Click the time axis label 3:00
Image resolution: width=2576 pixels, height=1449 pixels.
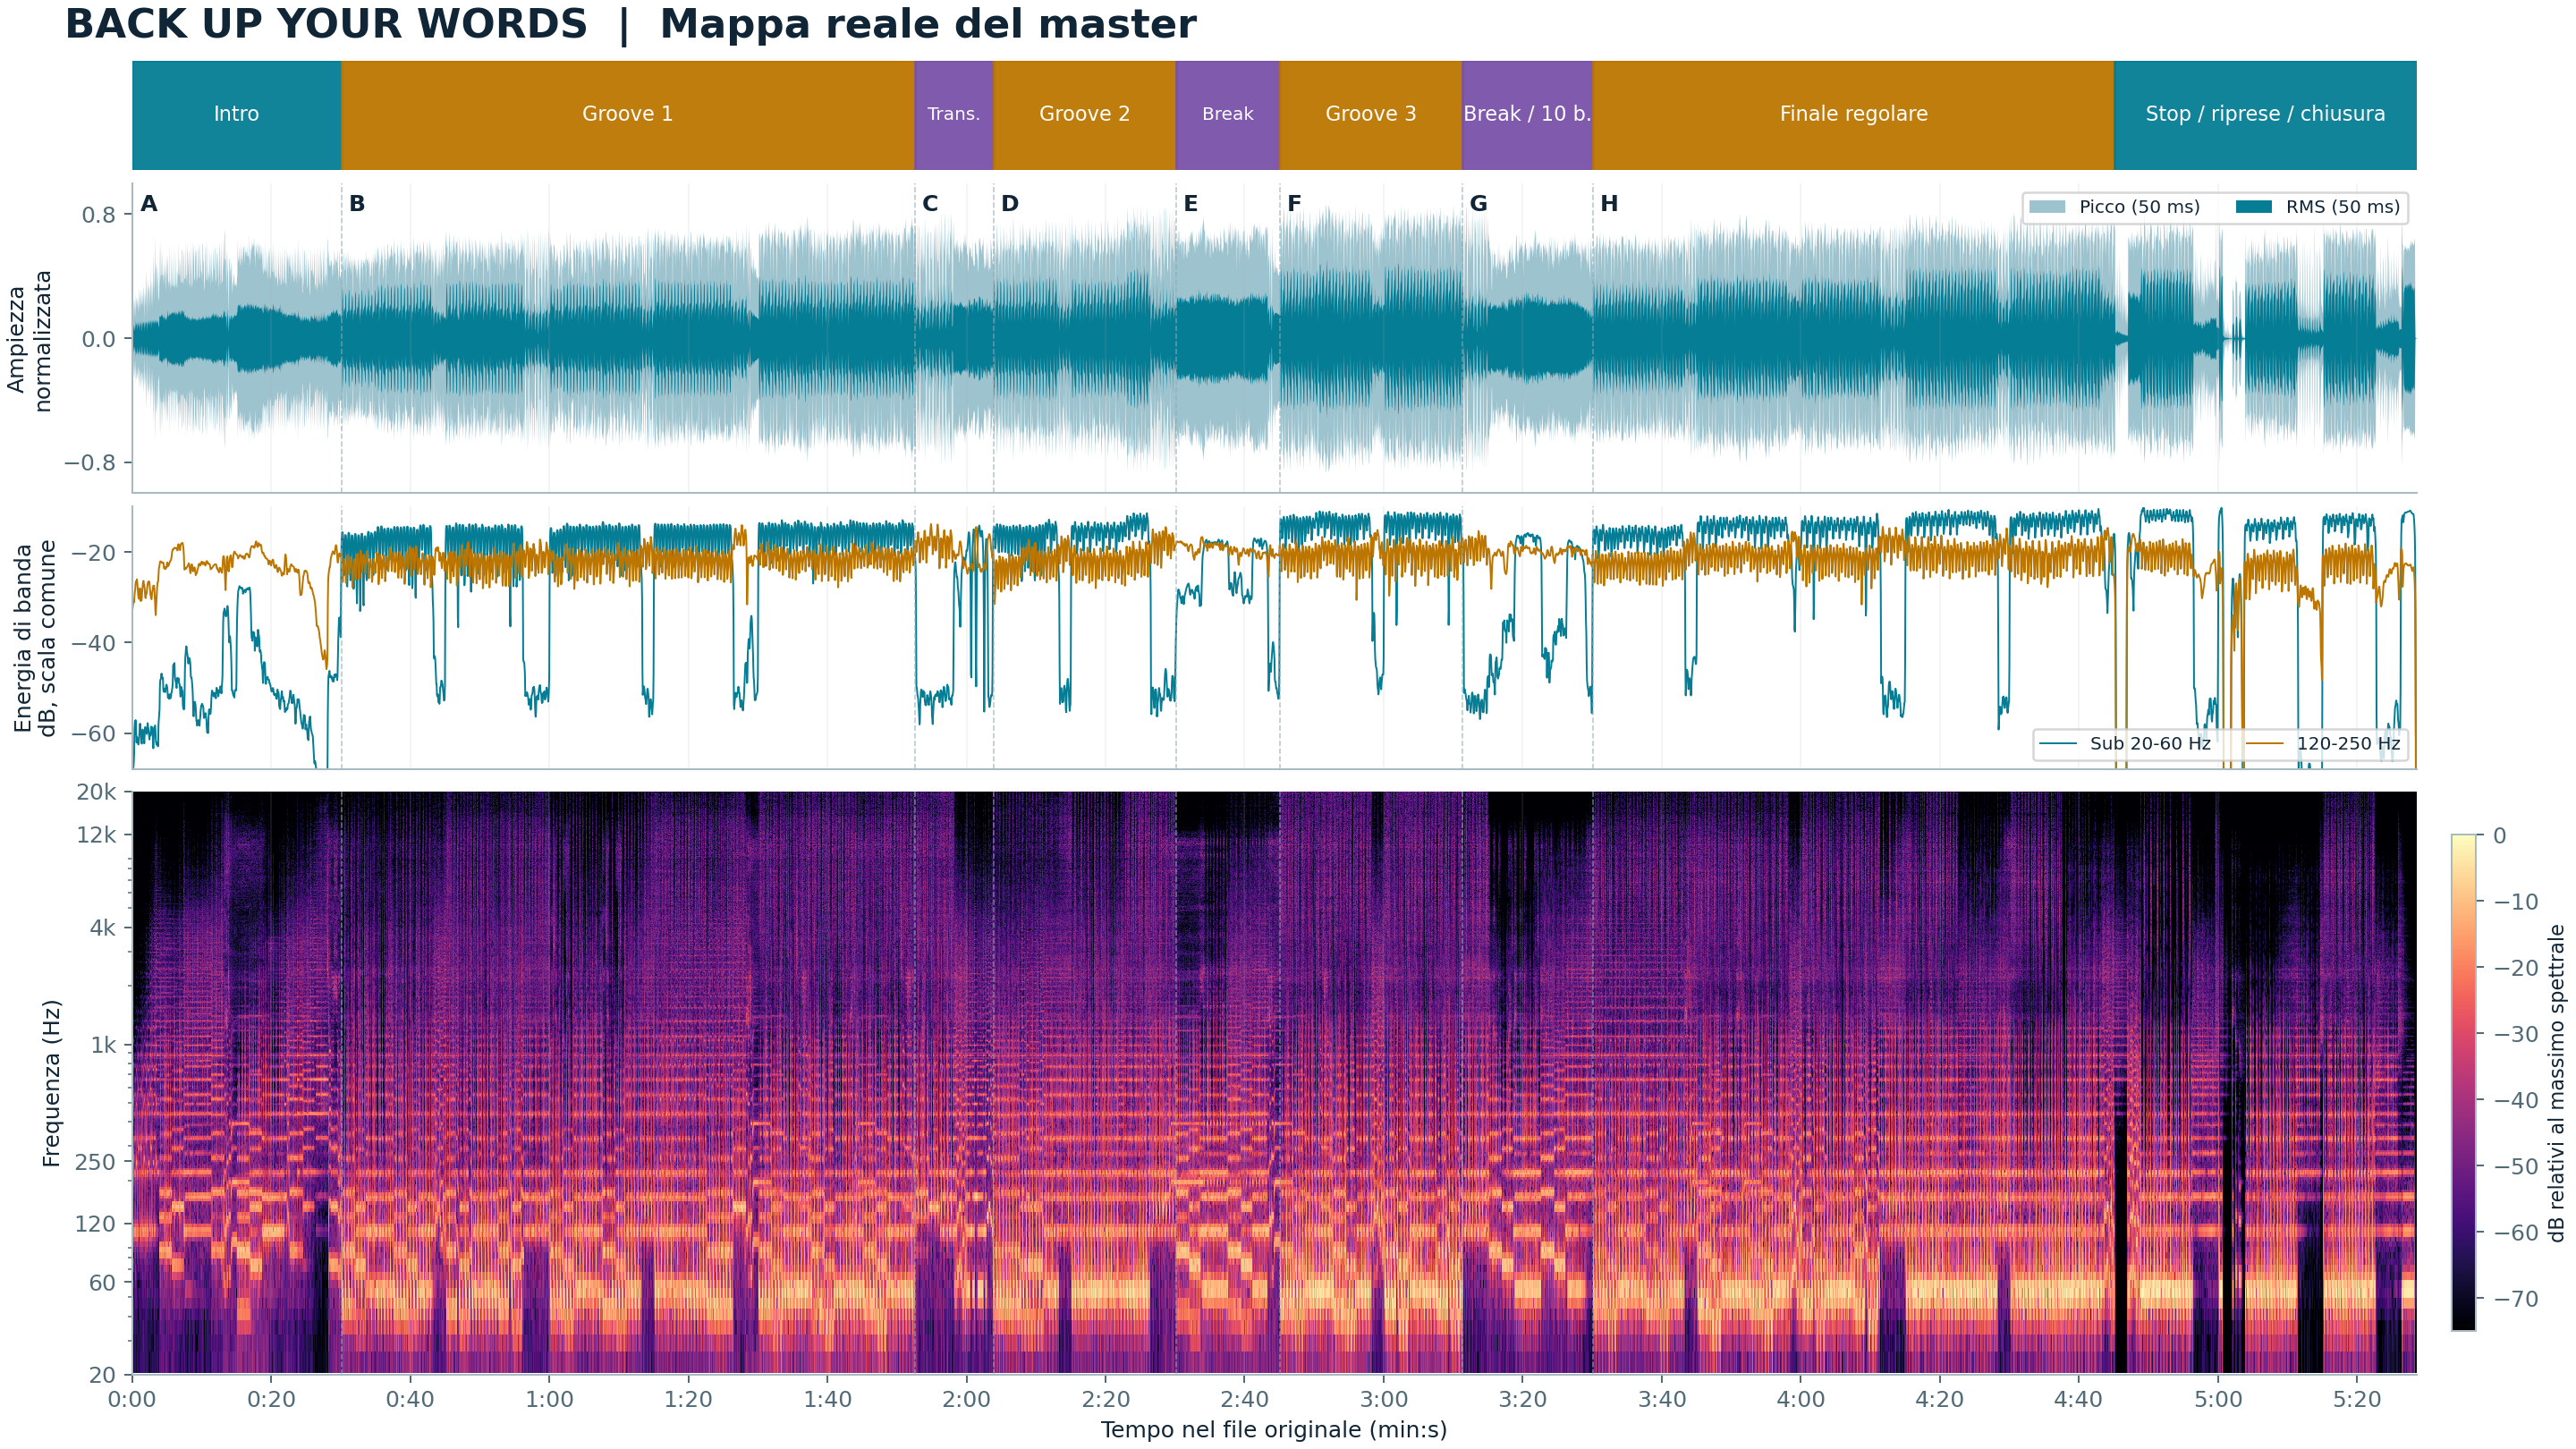tap(1384, 1399)
